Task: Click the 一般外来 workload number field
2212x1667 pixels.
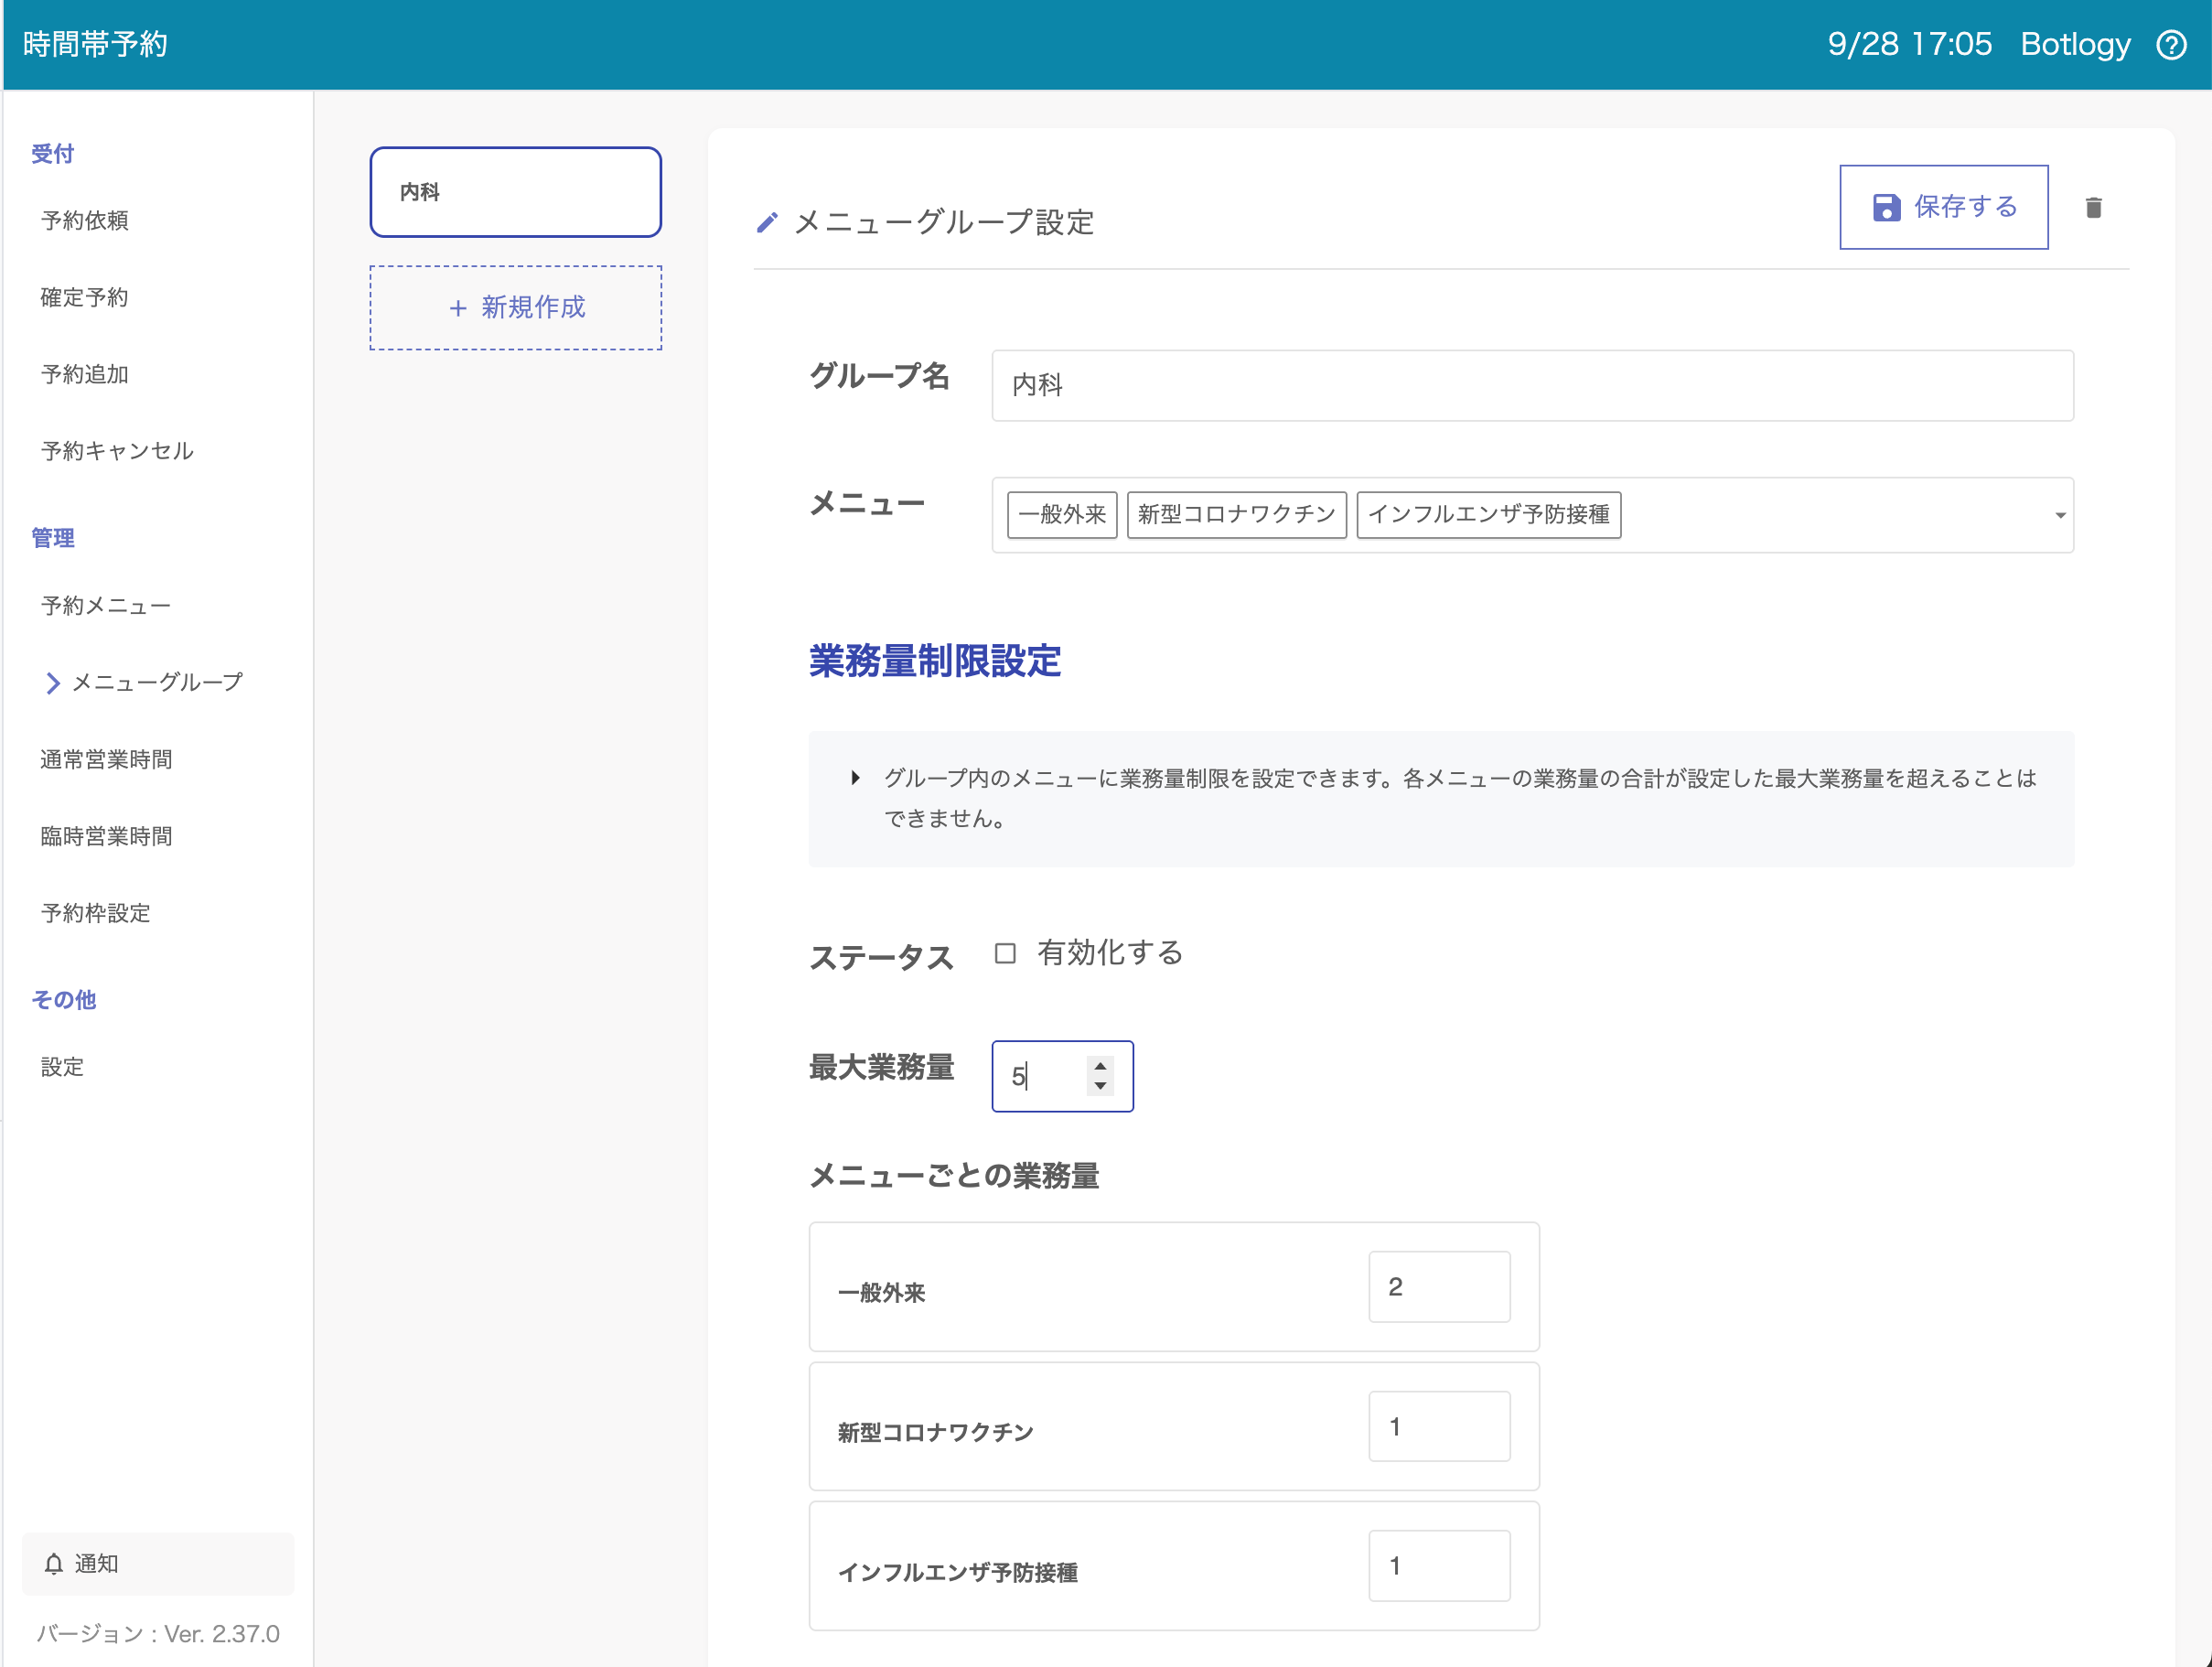Action: coord(1438,1287)
